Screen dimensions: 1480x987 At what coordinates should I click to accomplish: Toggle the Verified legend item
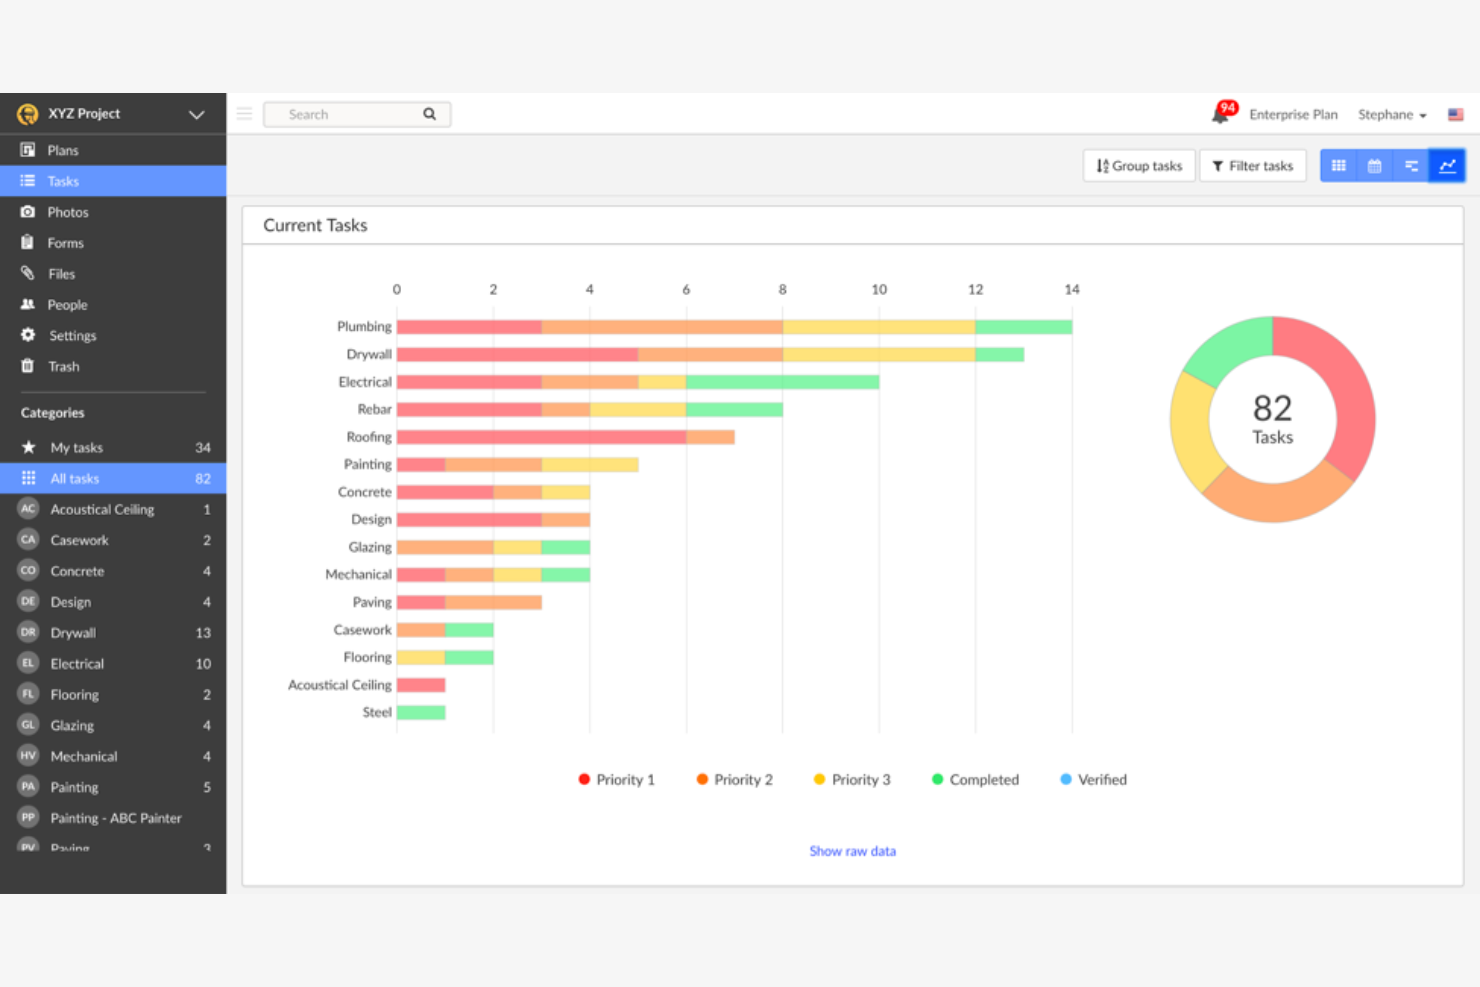point(1092,779)
